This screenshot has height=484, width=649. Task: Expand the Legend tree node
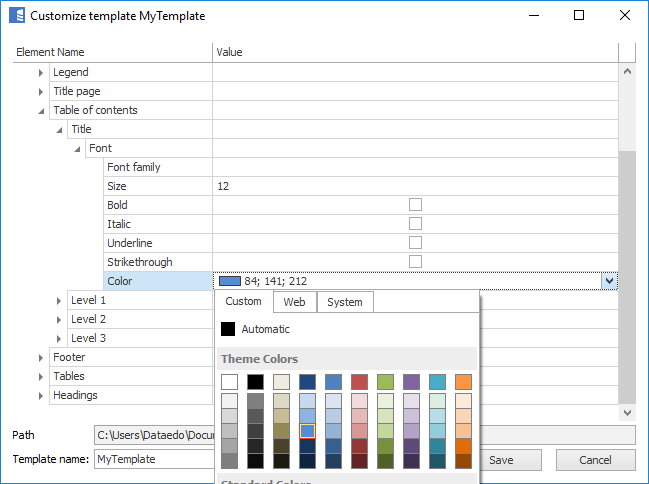tap(41, 73)
